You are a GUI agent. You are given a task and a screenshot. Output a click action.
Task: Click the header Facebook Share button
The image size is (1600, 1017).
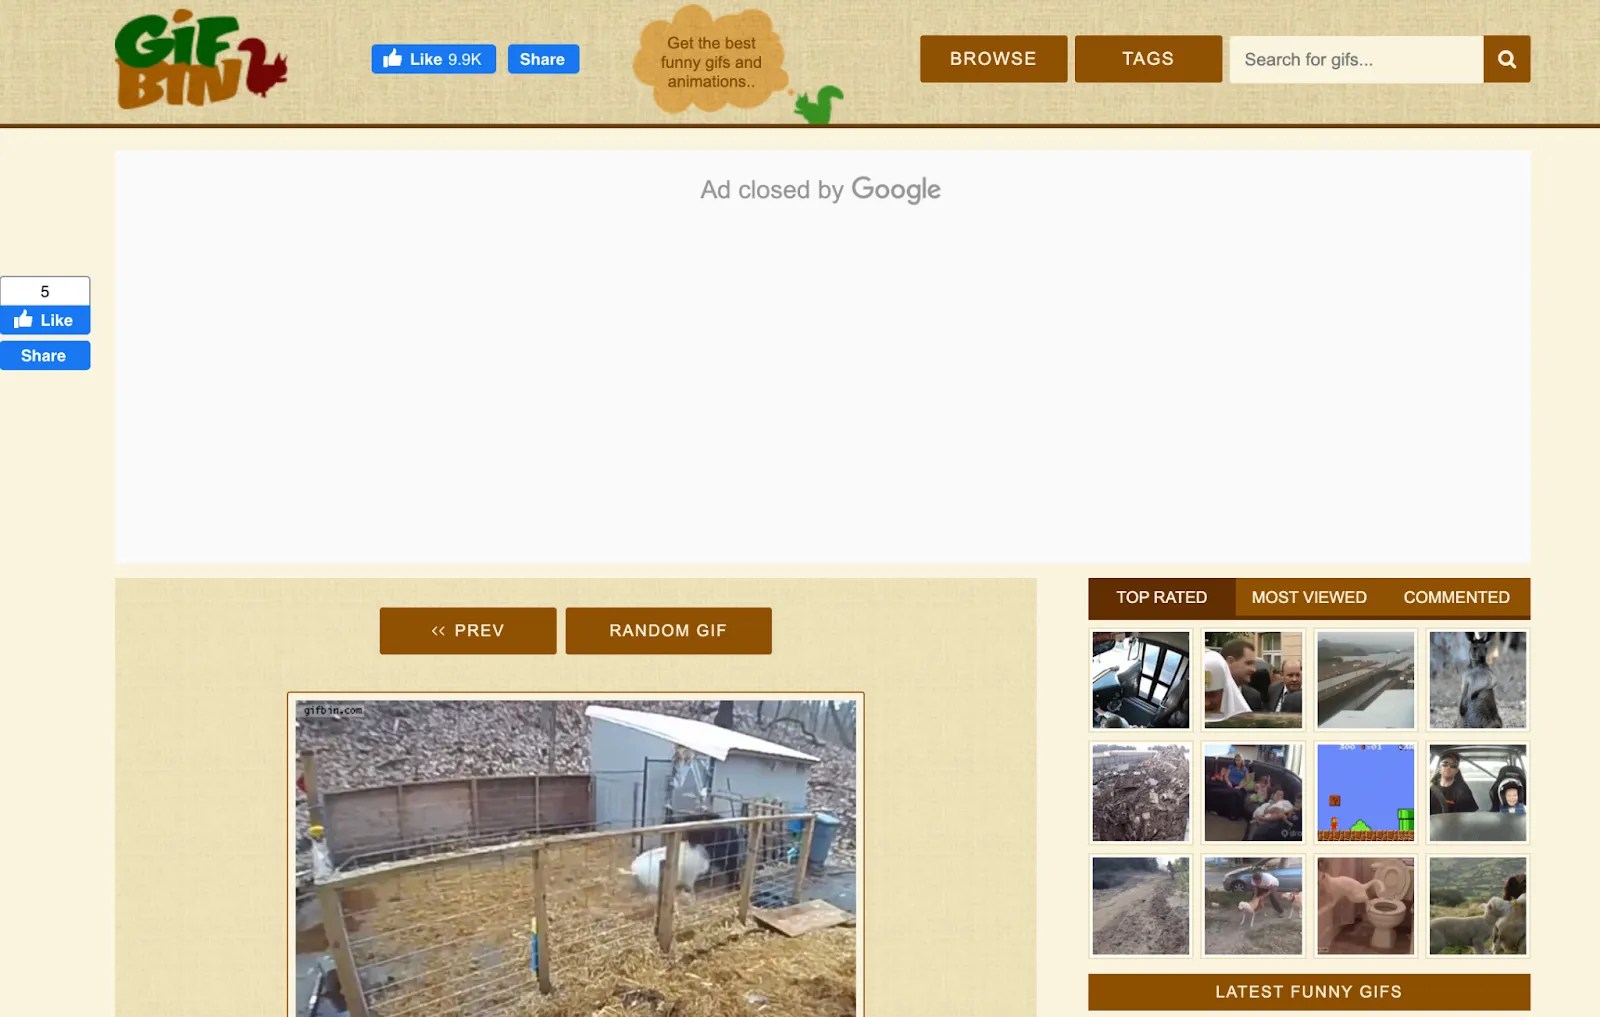(x=543, y=59)
